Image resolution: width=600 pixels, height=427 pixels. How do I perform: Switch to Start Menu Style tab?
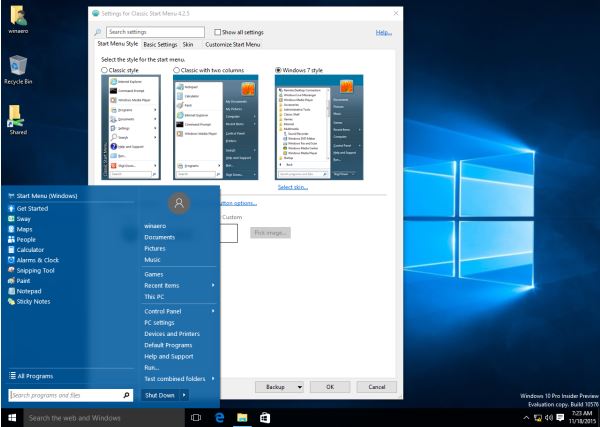pos(117,44)
